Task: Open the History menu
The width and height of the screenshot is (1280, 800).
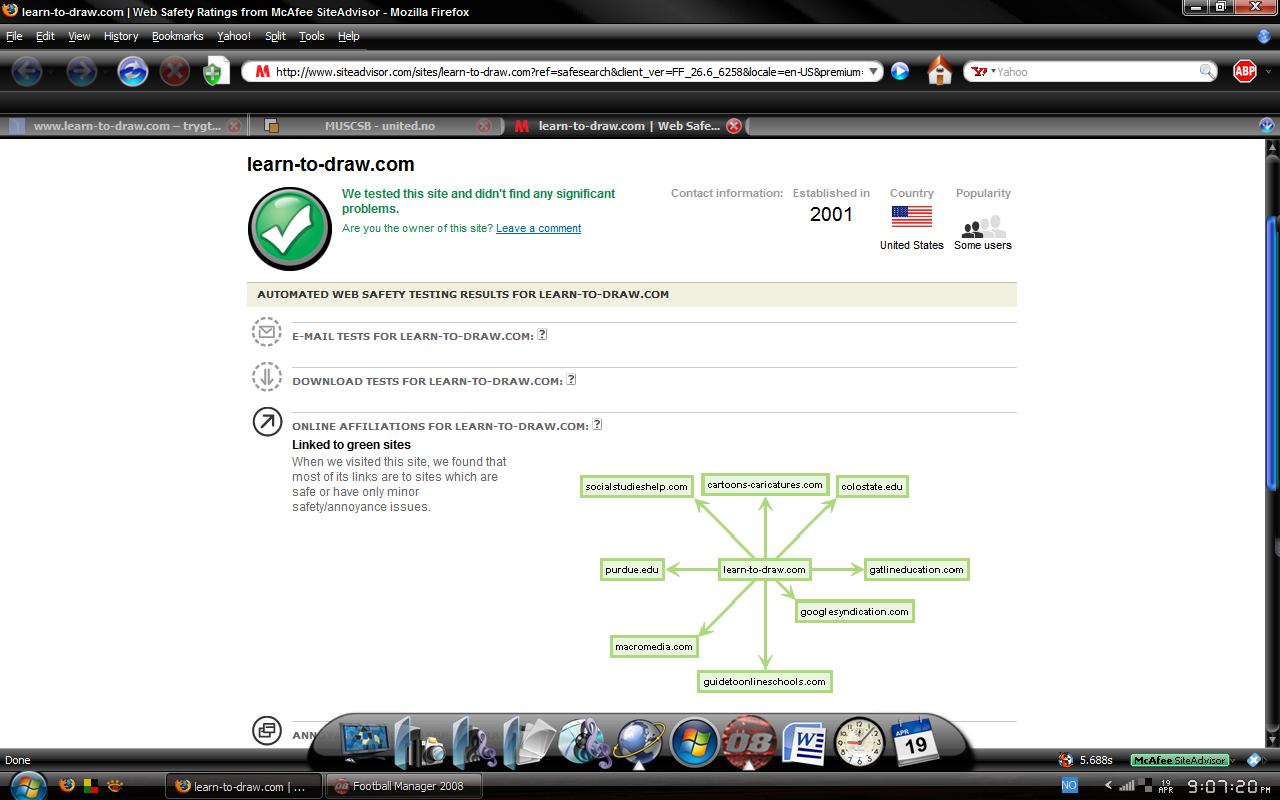Action: click(x=121, y=36)
